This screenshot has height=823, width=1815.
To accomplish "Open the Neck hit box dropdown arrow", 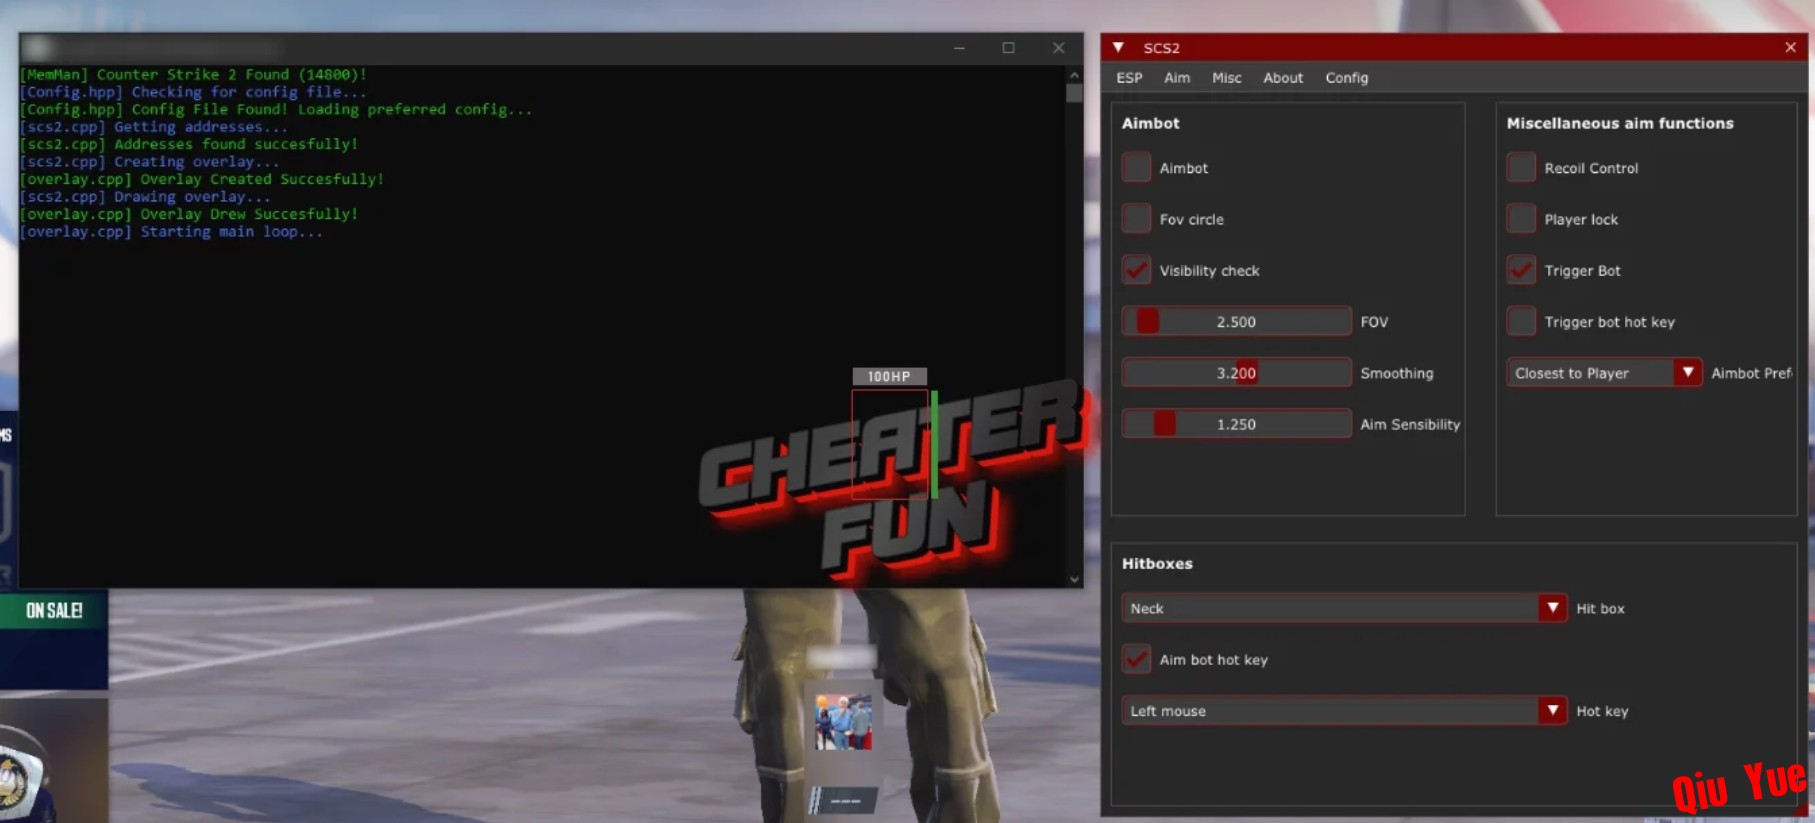I will (x=1552, y=608).
